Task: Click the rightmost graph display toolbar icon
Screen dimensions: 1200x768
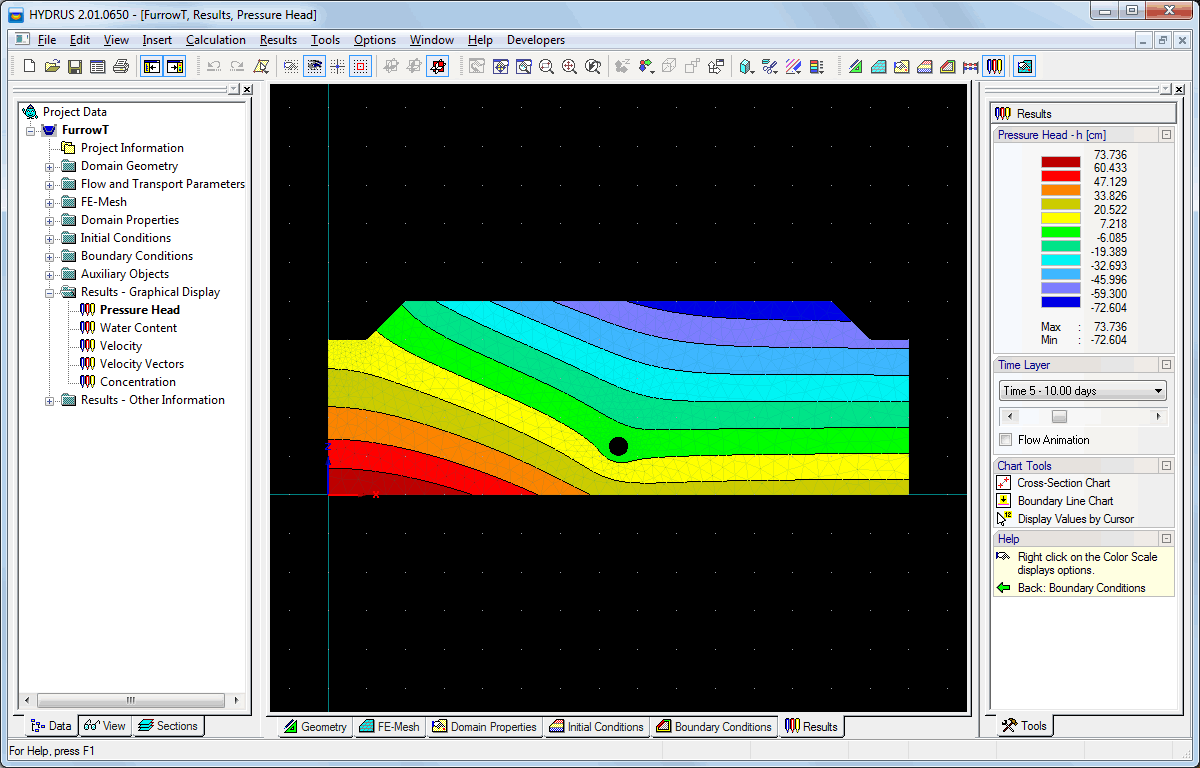Action: (x=1025, y=67)
